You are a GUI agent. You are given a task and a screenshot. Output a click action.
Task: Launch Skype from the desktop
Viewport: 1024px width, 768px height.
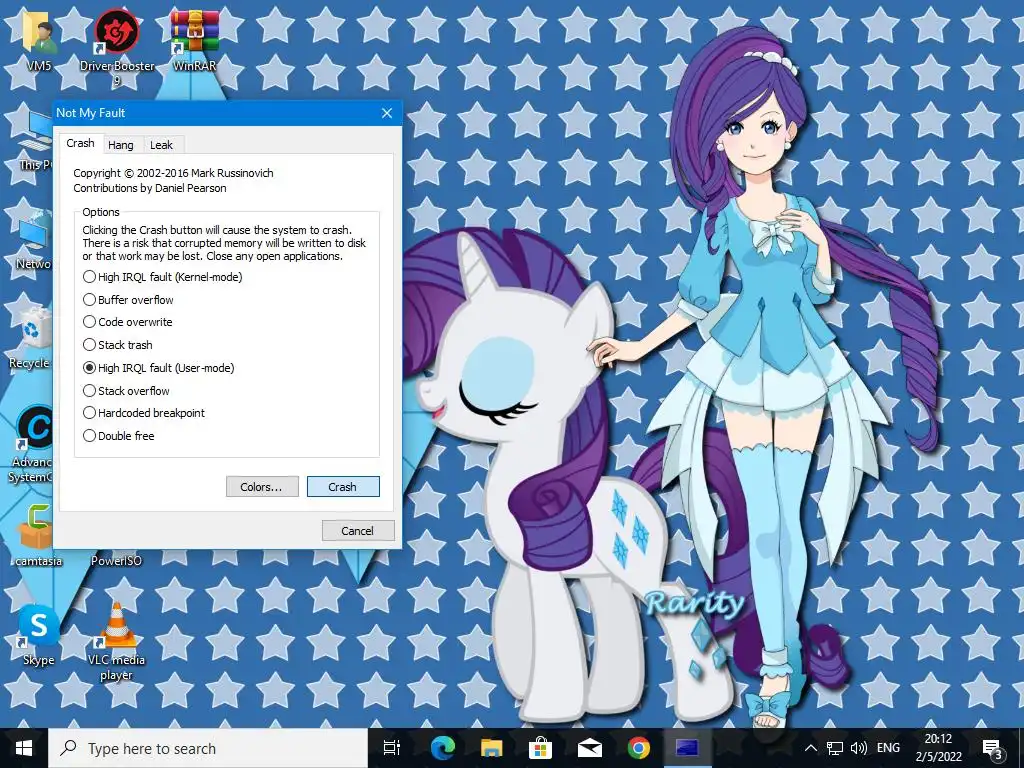point(39,635)
